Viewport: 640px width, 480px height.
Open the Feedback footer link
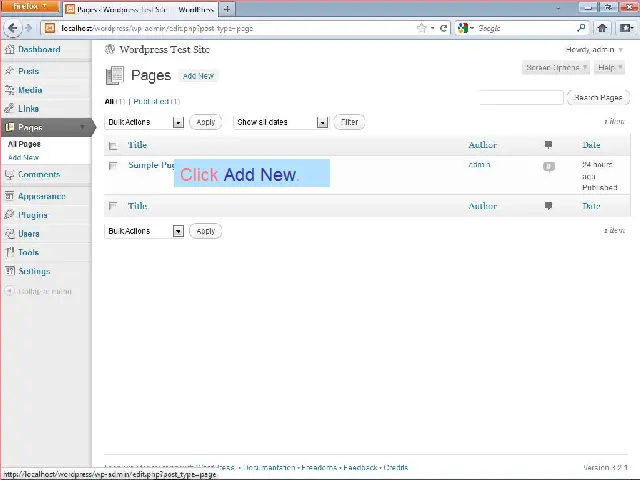(x=360, y=467)
